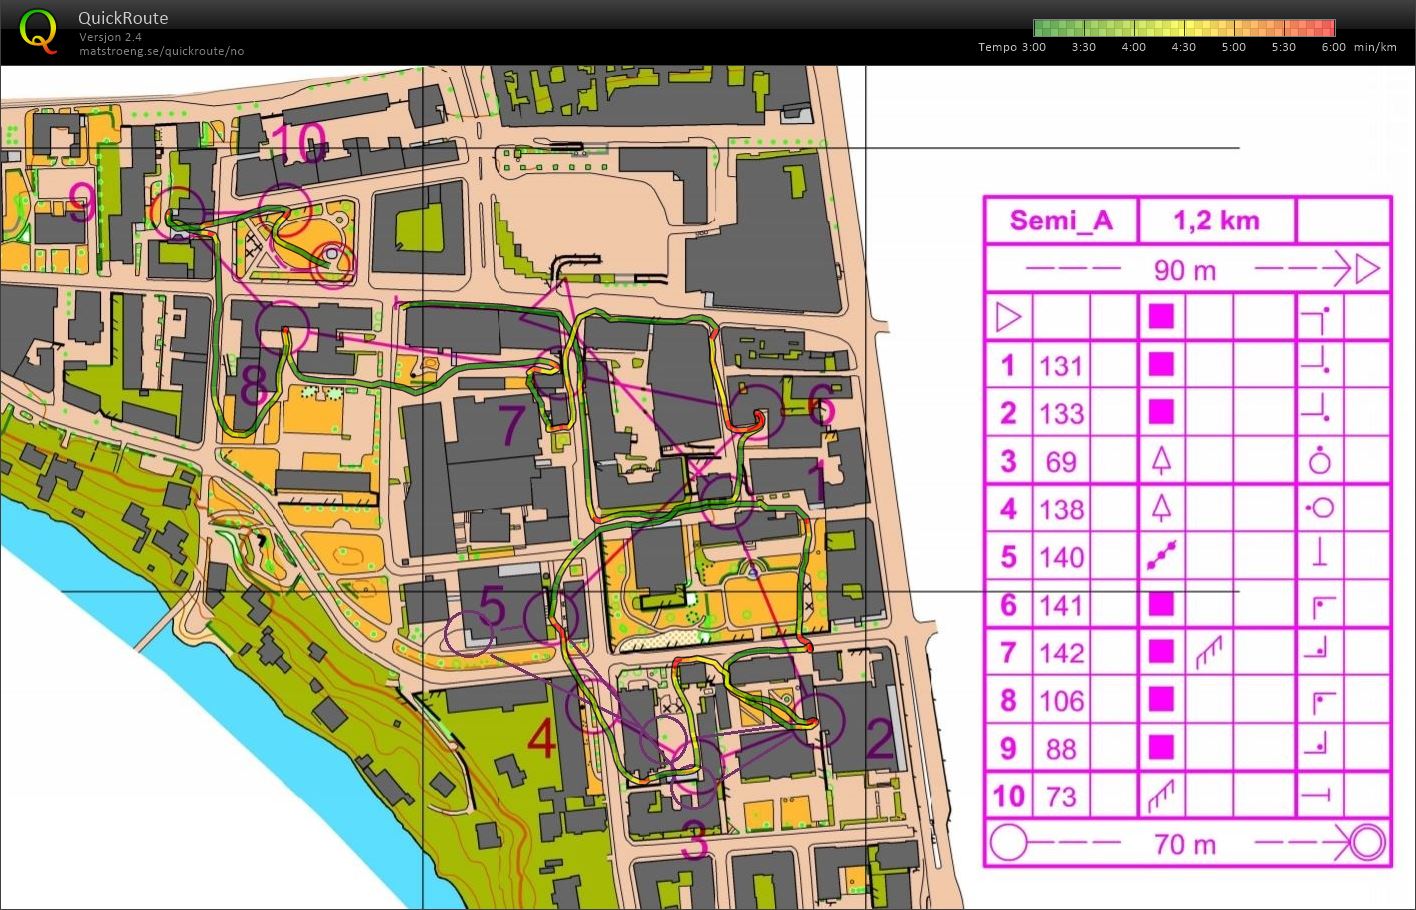Click control code 142 cell
Screen dimensions: 1416x910
1061,652
